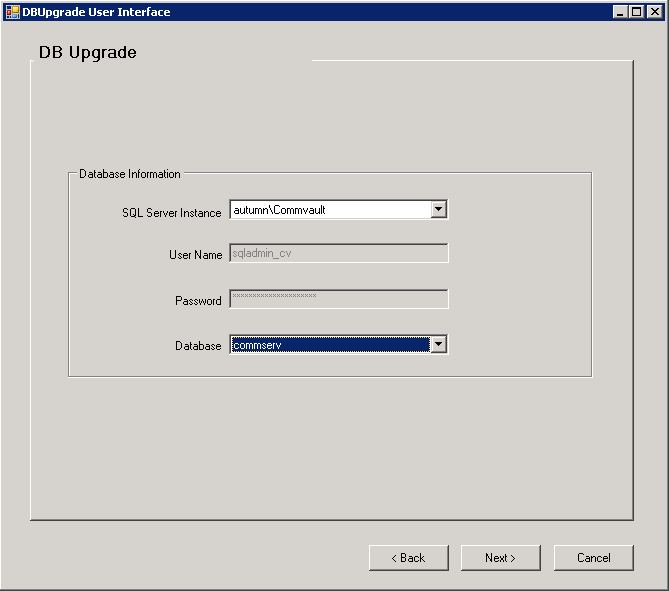Click the Database field label

pos(198,346)
